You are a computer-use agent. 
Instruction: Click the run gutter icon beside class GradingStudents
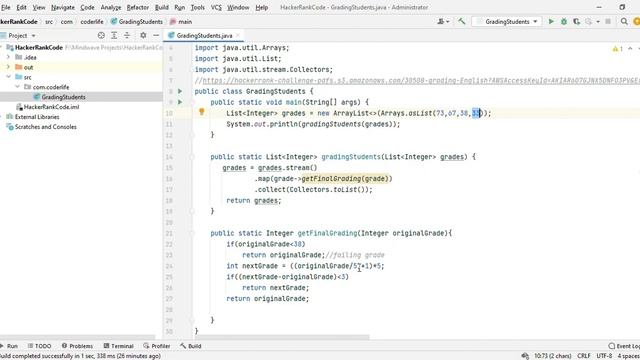pos(180,91)
